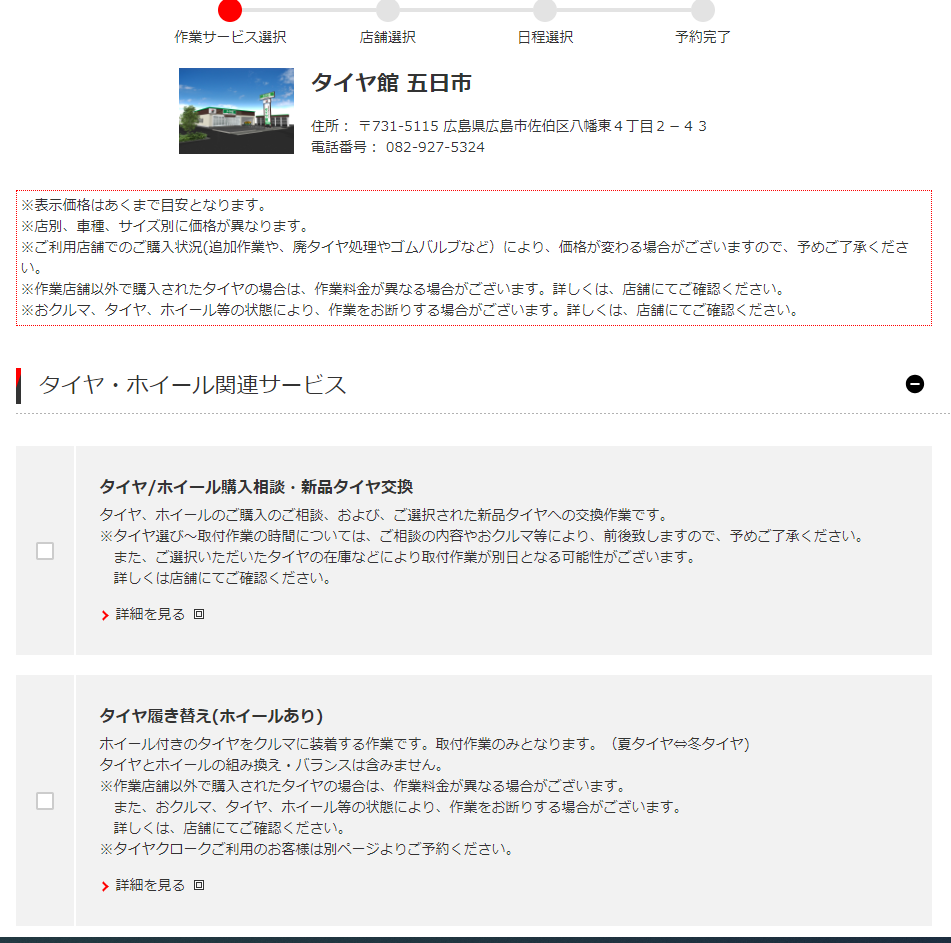
Task: Select the 作業サービス選択 step label
Action: pyautogui.click(x=230, y=37)
